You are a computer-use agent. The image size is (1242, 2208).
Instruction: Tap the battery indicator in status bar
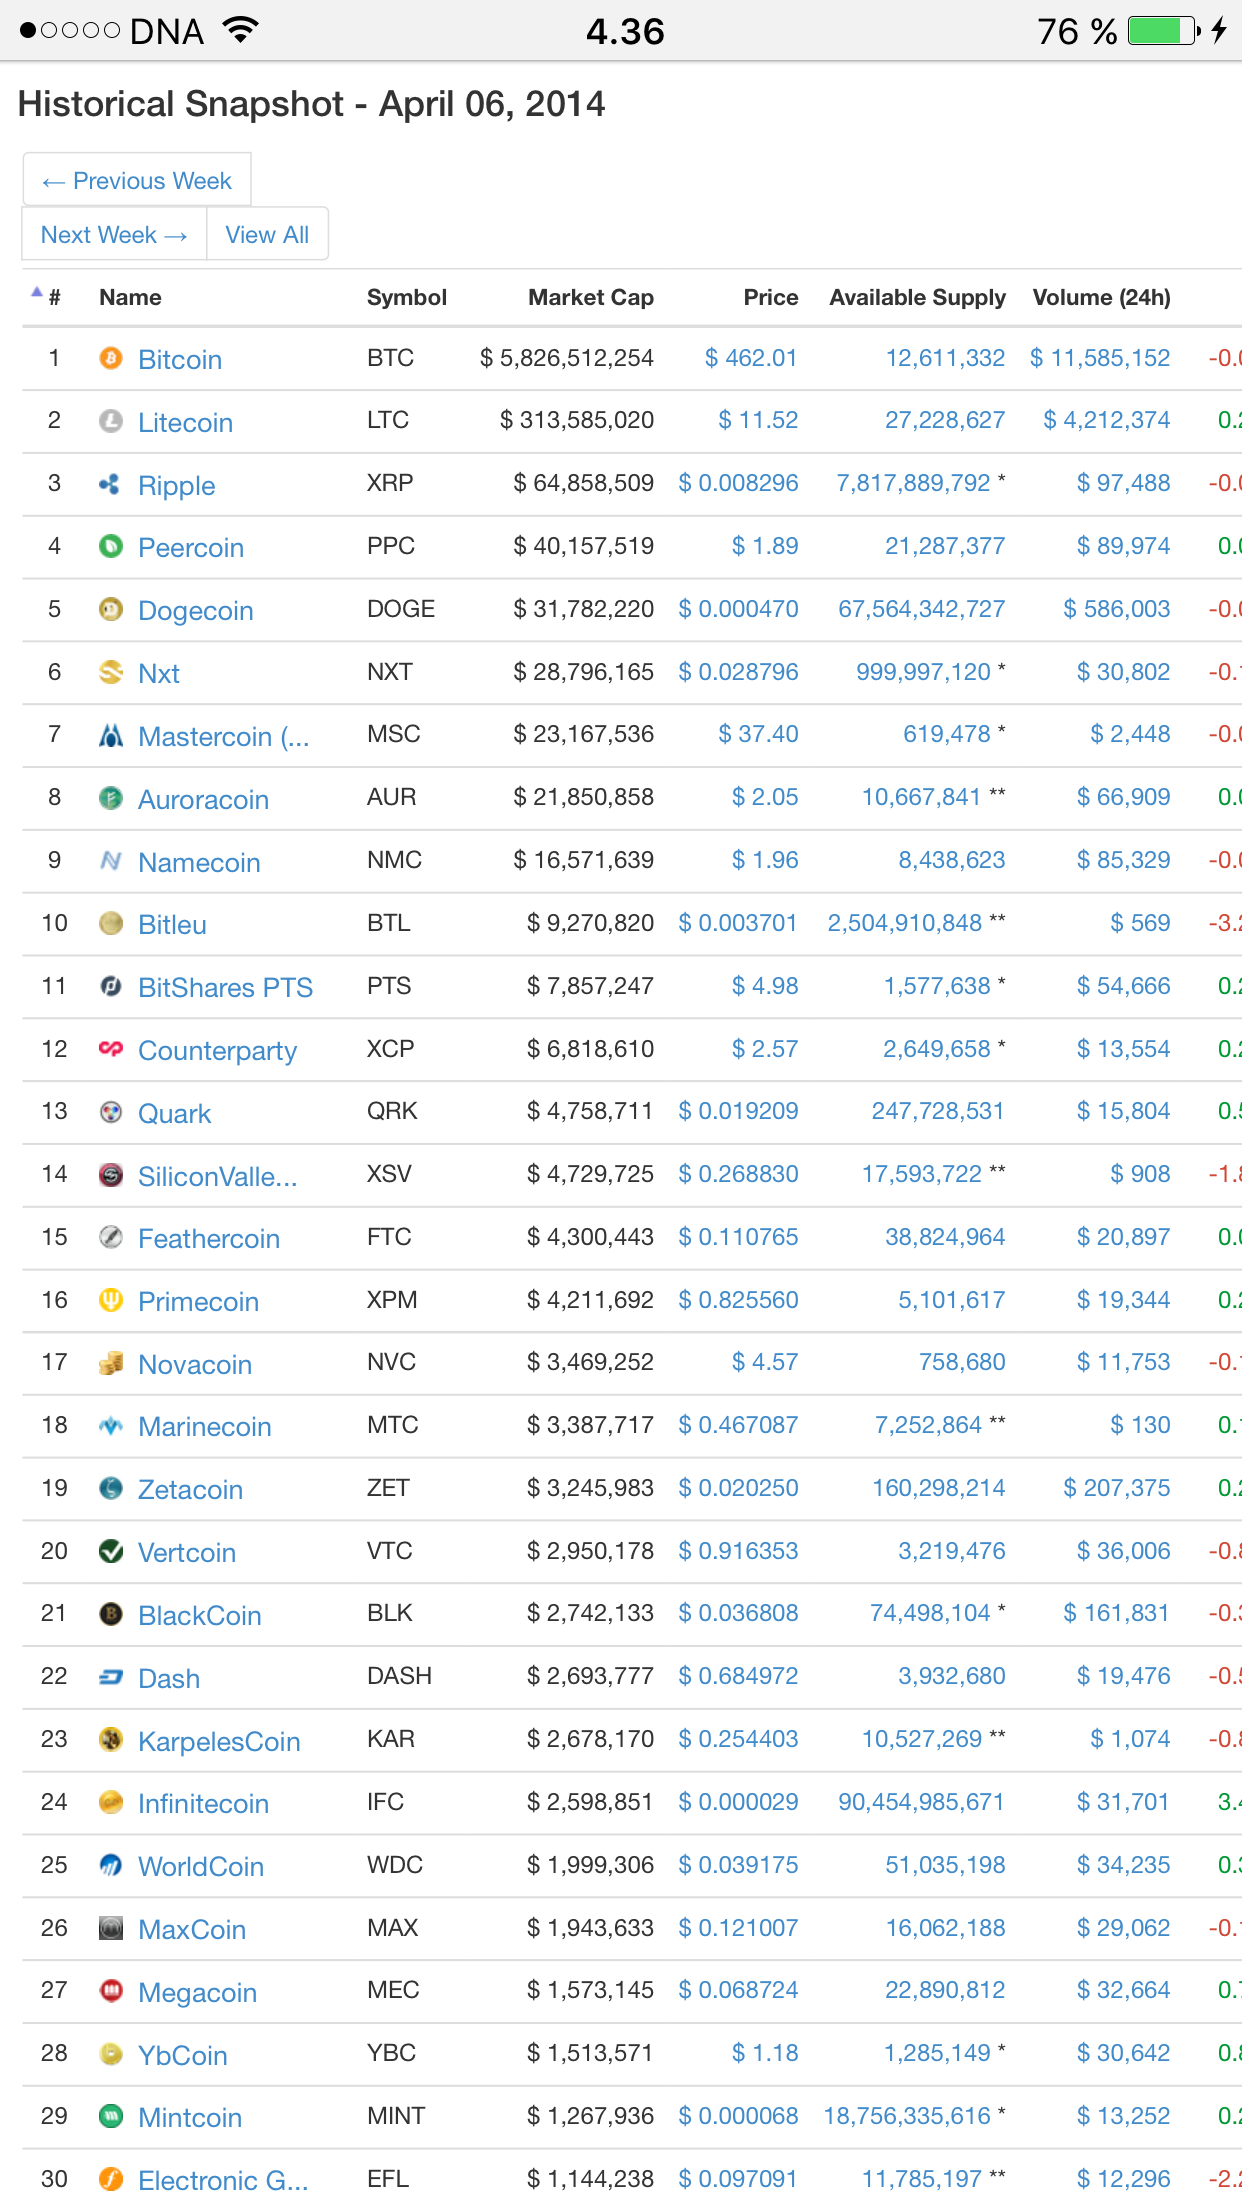1164,30
